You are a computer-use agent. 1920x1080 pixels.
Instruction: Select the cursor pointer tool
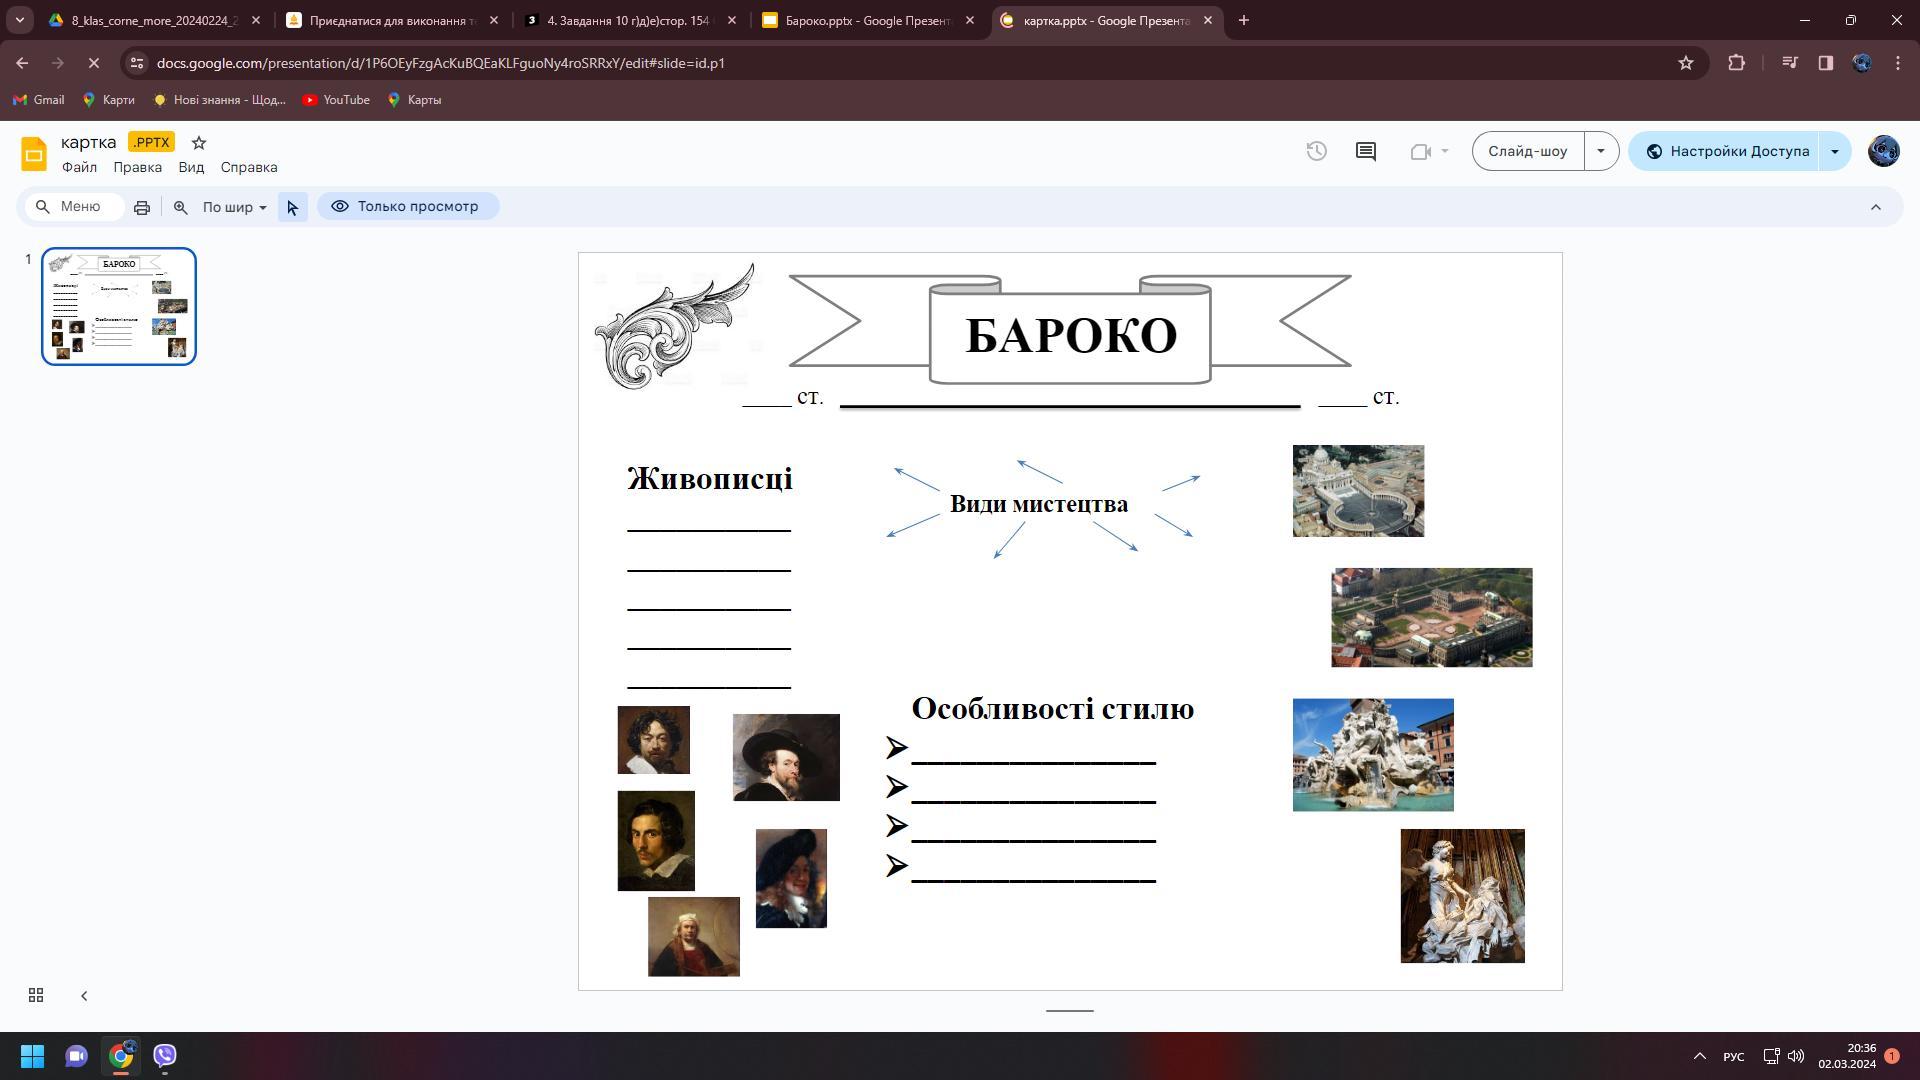tap(292, 207)
